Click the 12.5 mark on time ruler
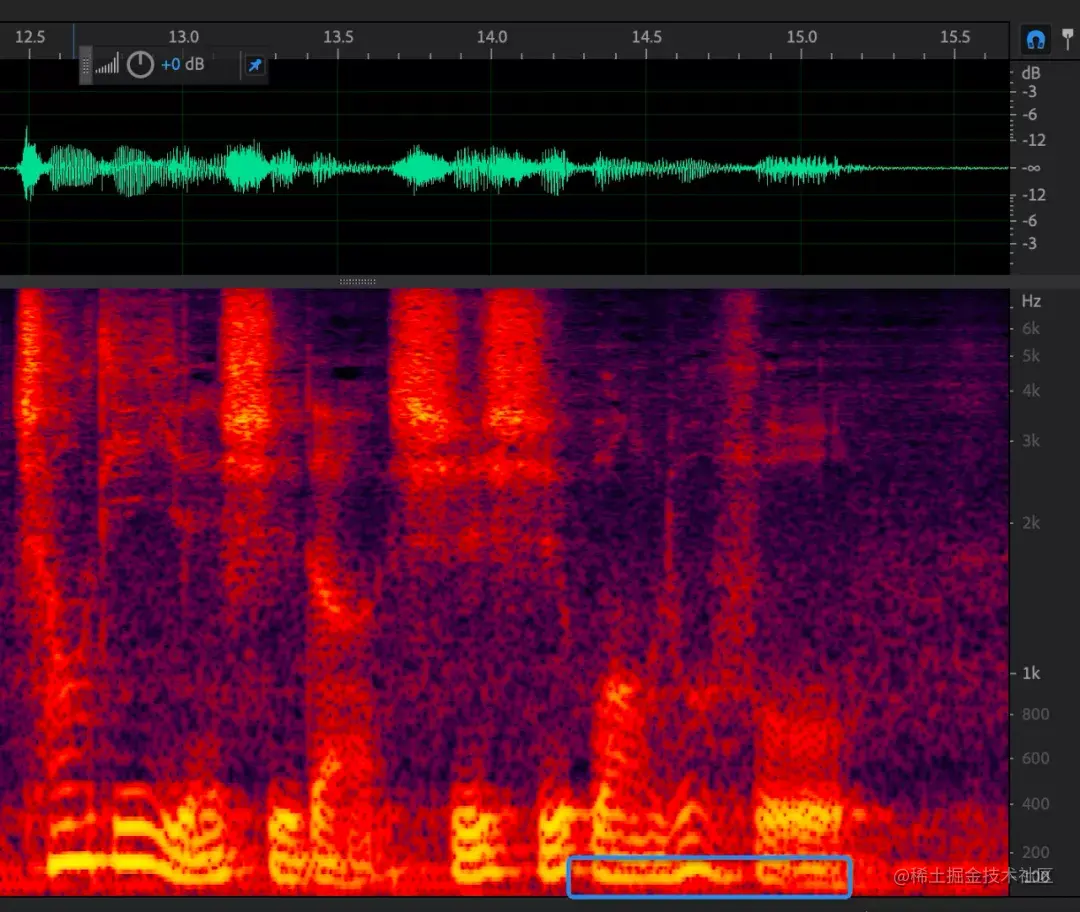1080x912 pixels. tap(30, 37)
